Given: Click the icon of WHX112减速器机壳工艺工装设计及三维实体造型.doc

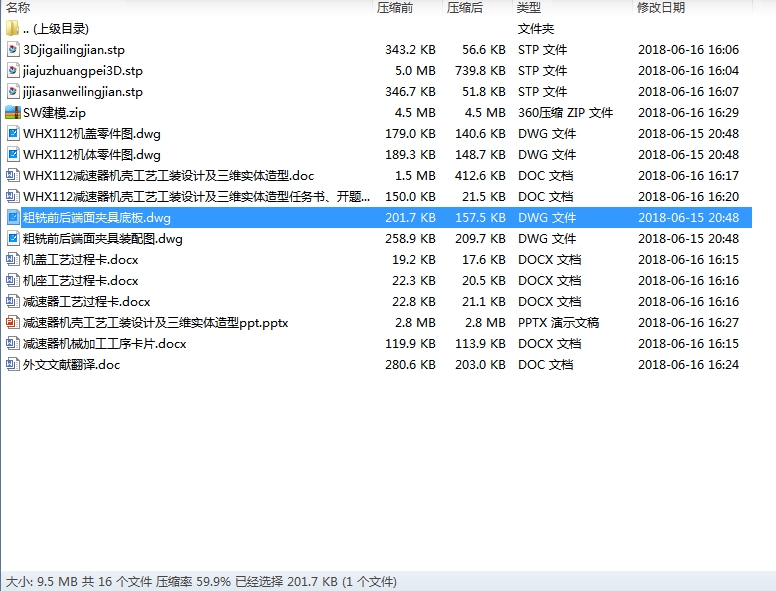Looking at the screenshot, I should tap(12, 176).
